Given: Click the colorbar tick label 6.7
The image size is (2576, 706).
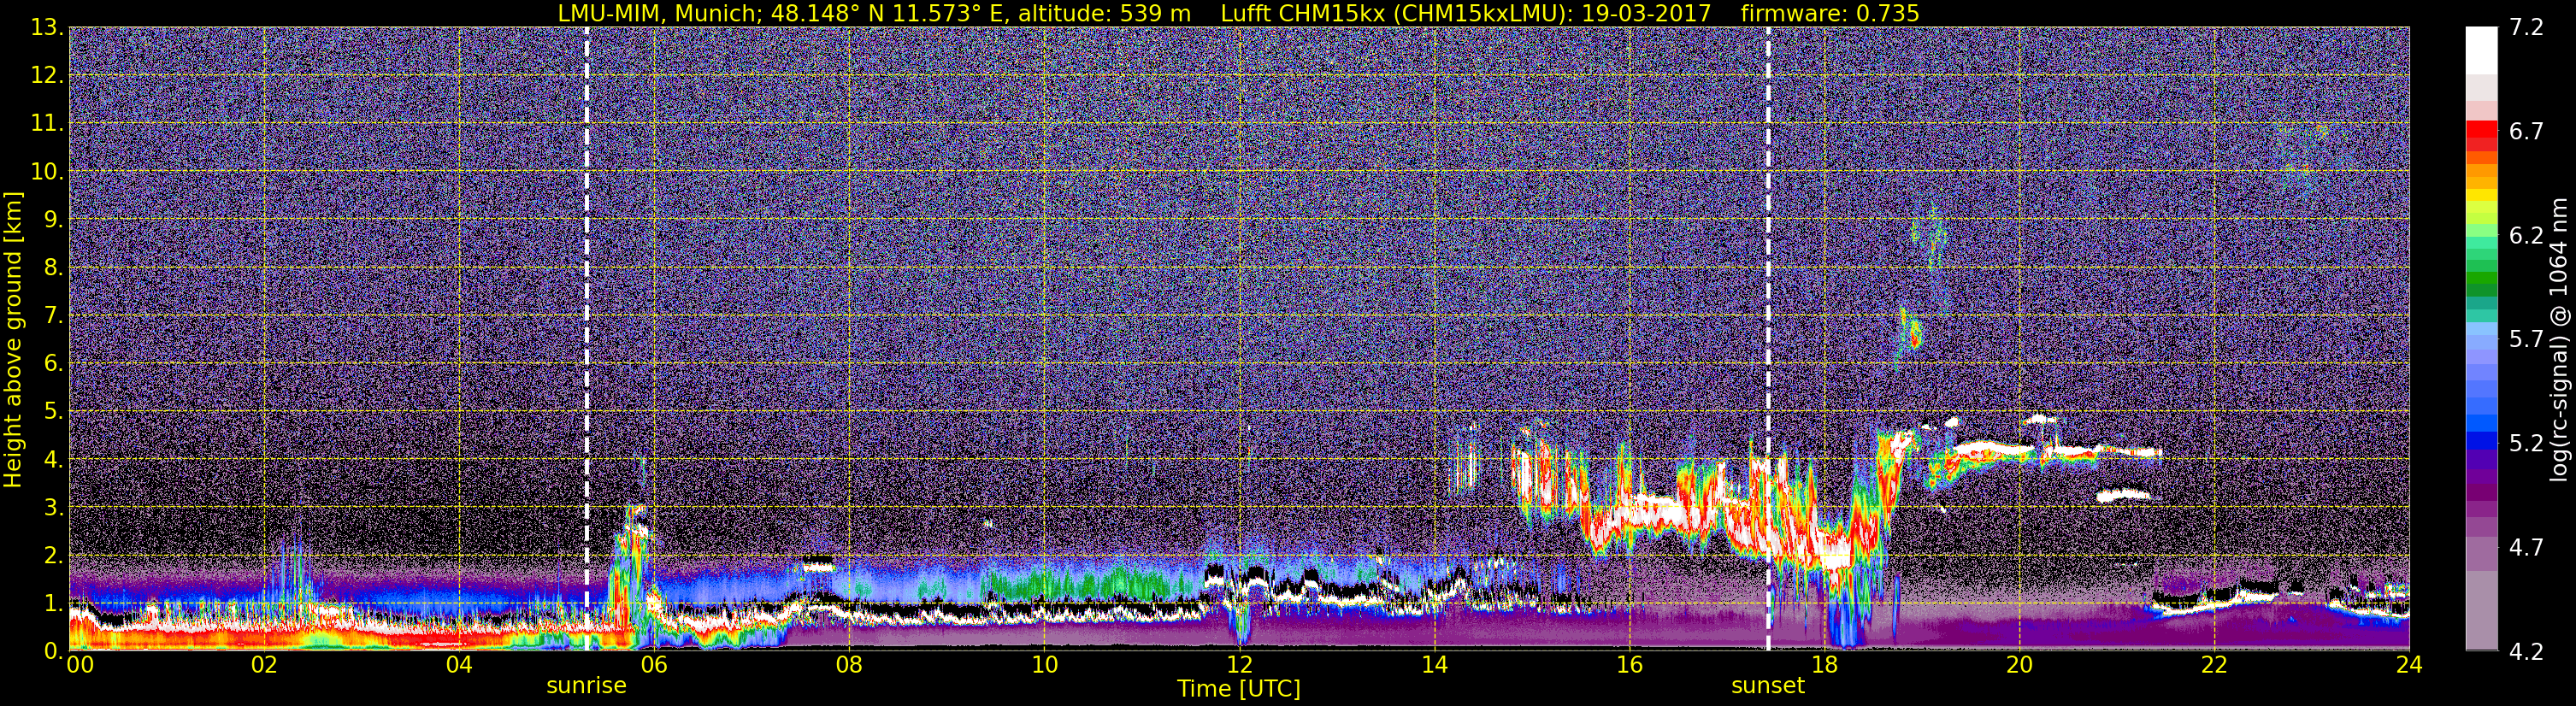Looking at the screenshot, I should pos(2526,132).
